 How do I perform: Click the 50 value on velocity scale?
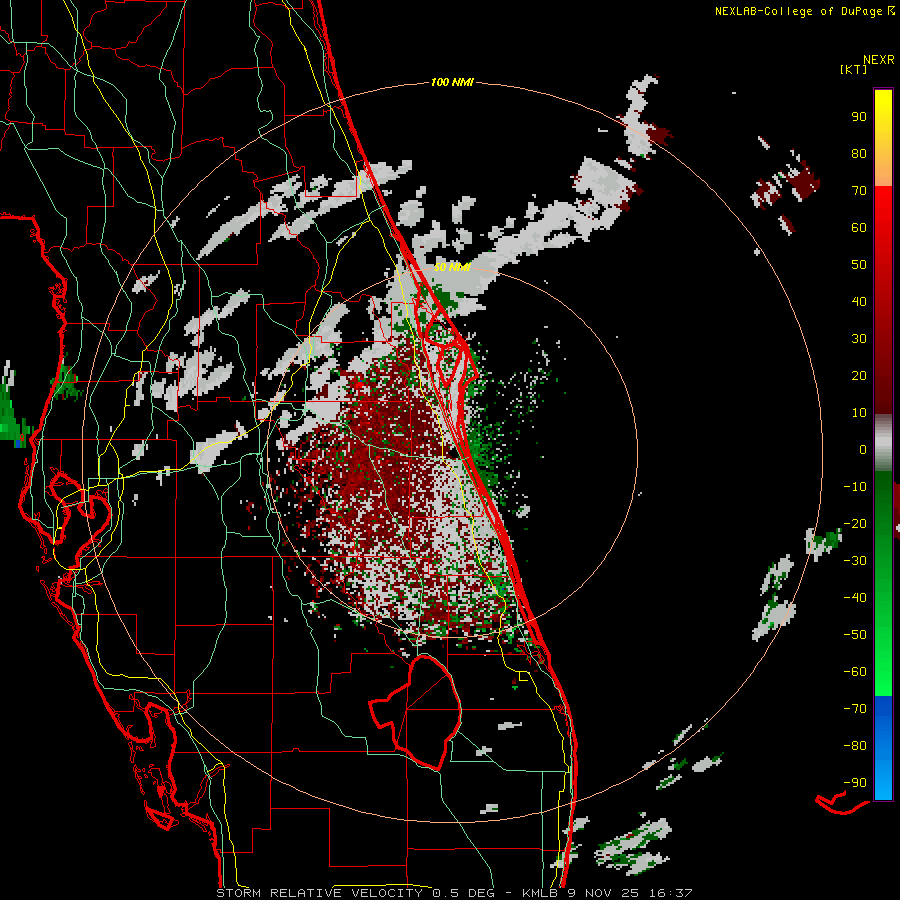(859, 265)
